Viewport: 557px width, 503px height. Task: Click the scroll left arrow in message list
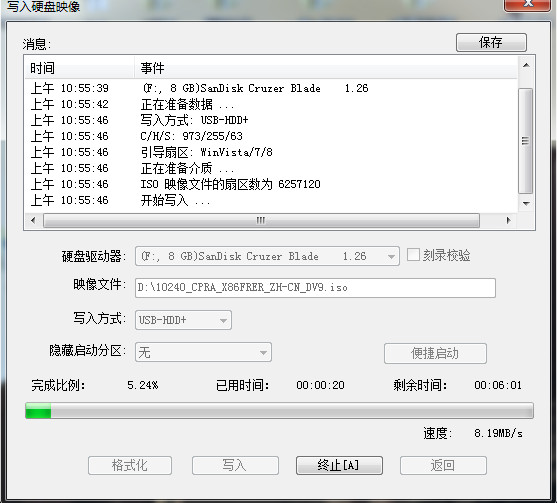pyautogui.click(x=33, y=220)
